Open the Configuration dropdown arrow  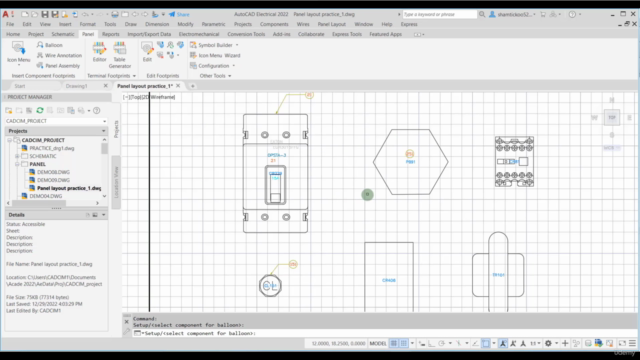pos(233,66)
